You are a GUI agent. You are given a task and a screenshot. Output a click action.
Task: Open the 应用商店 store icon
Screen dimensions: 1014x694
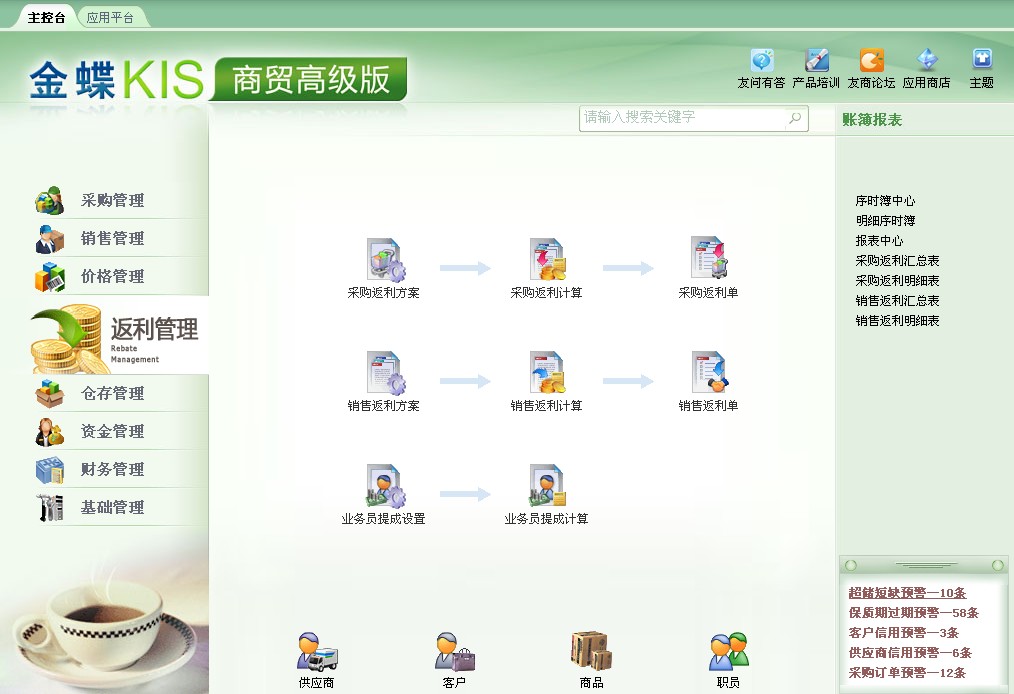pyautogui.click(x=927, y=60)
